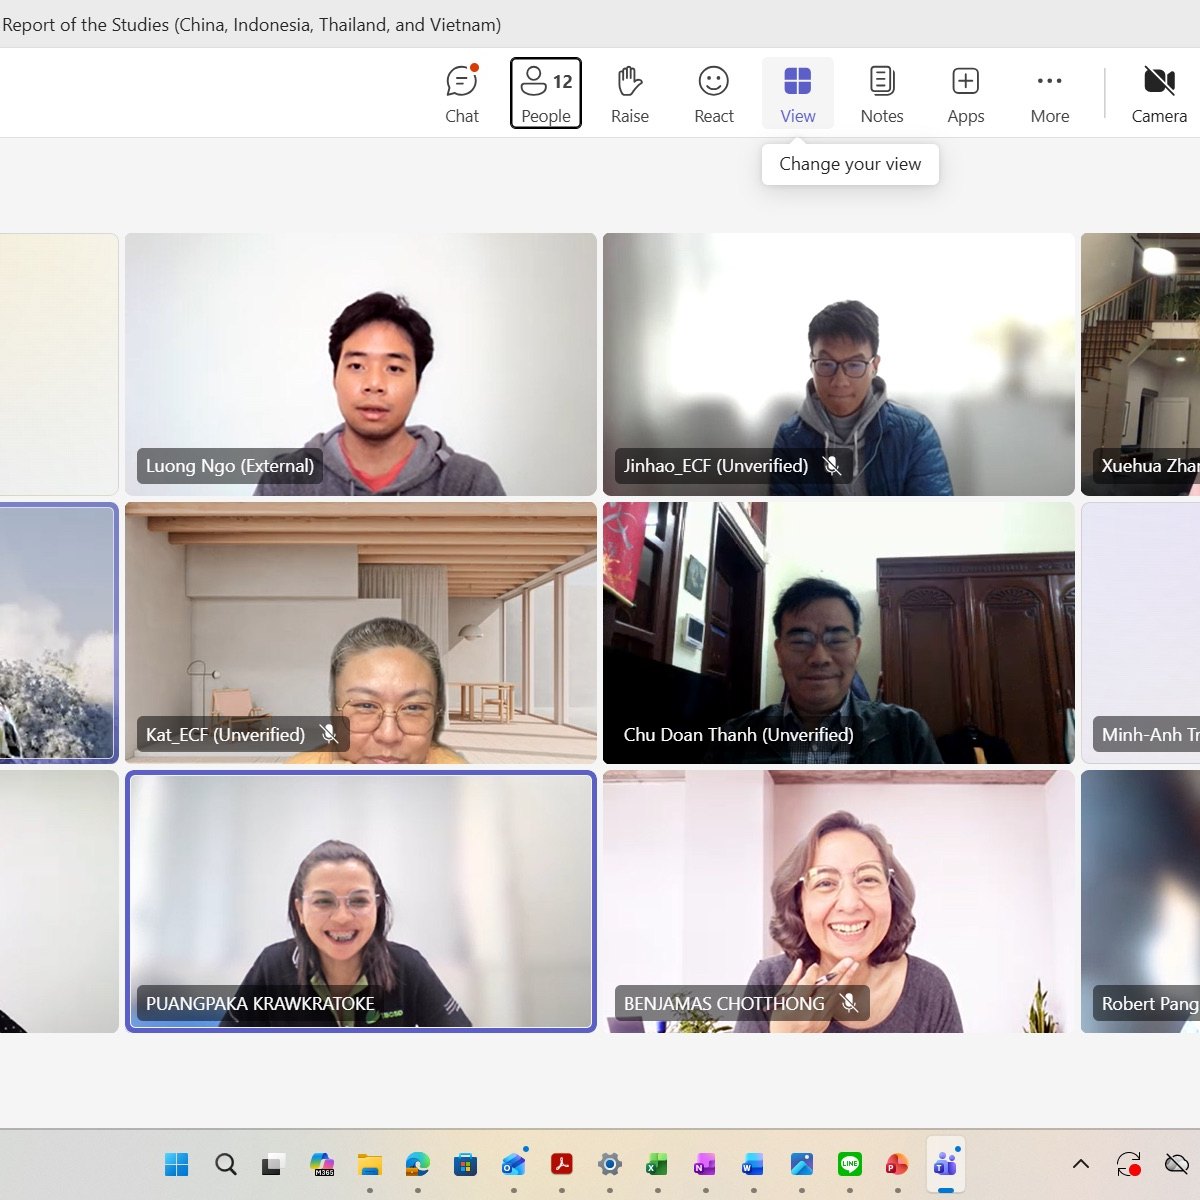The image size is (1200, 1200).
Task: Click the Teams taskbar icon
Action: 945,1164
